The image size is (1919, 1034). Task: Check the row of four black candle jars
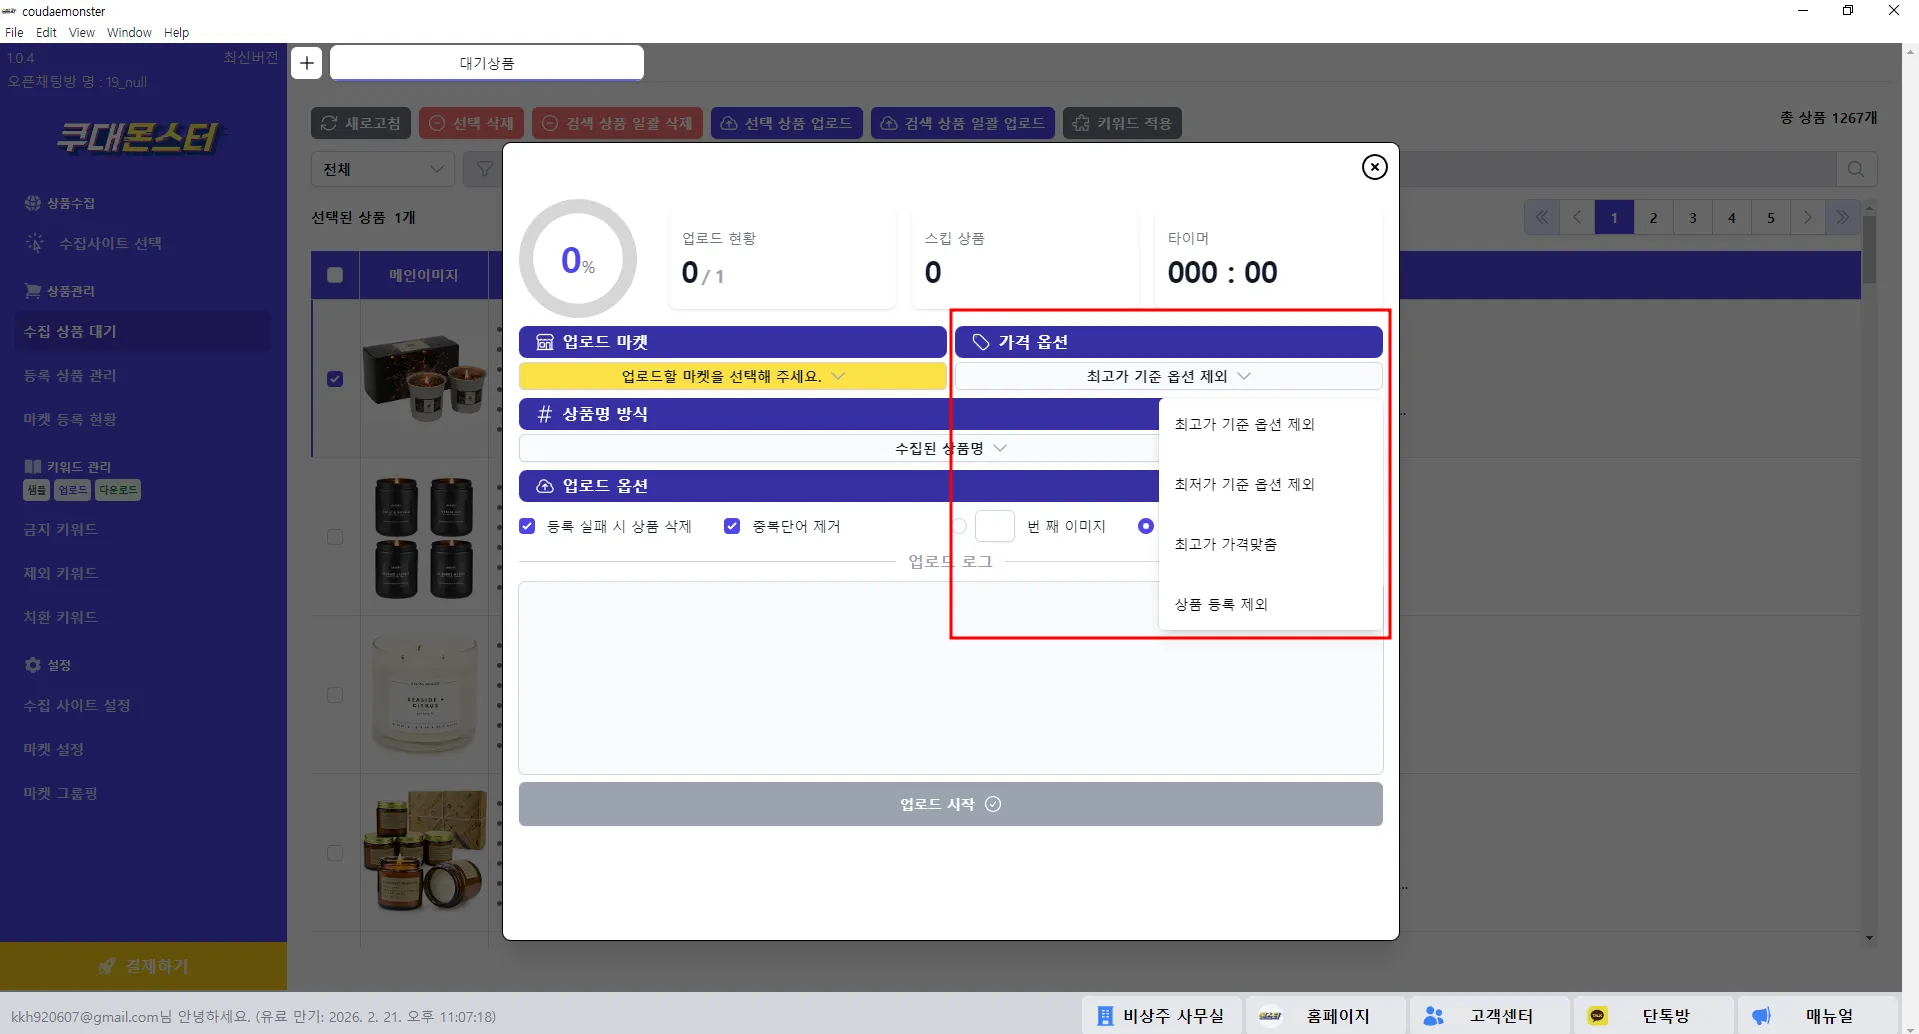tap(335, 537)
